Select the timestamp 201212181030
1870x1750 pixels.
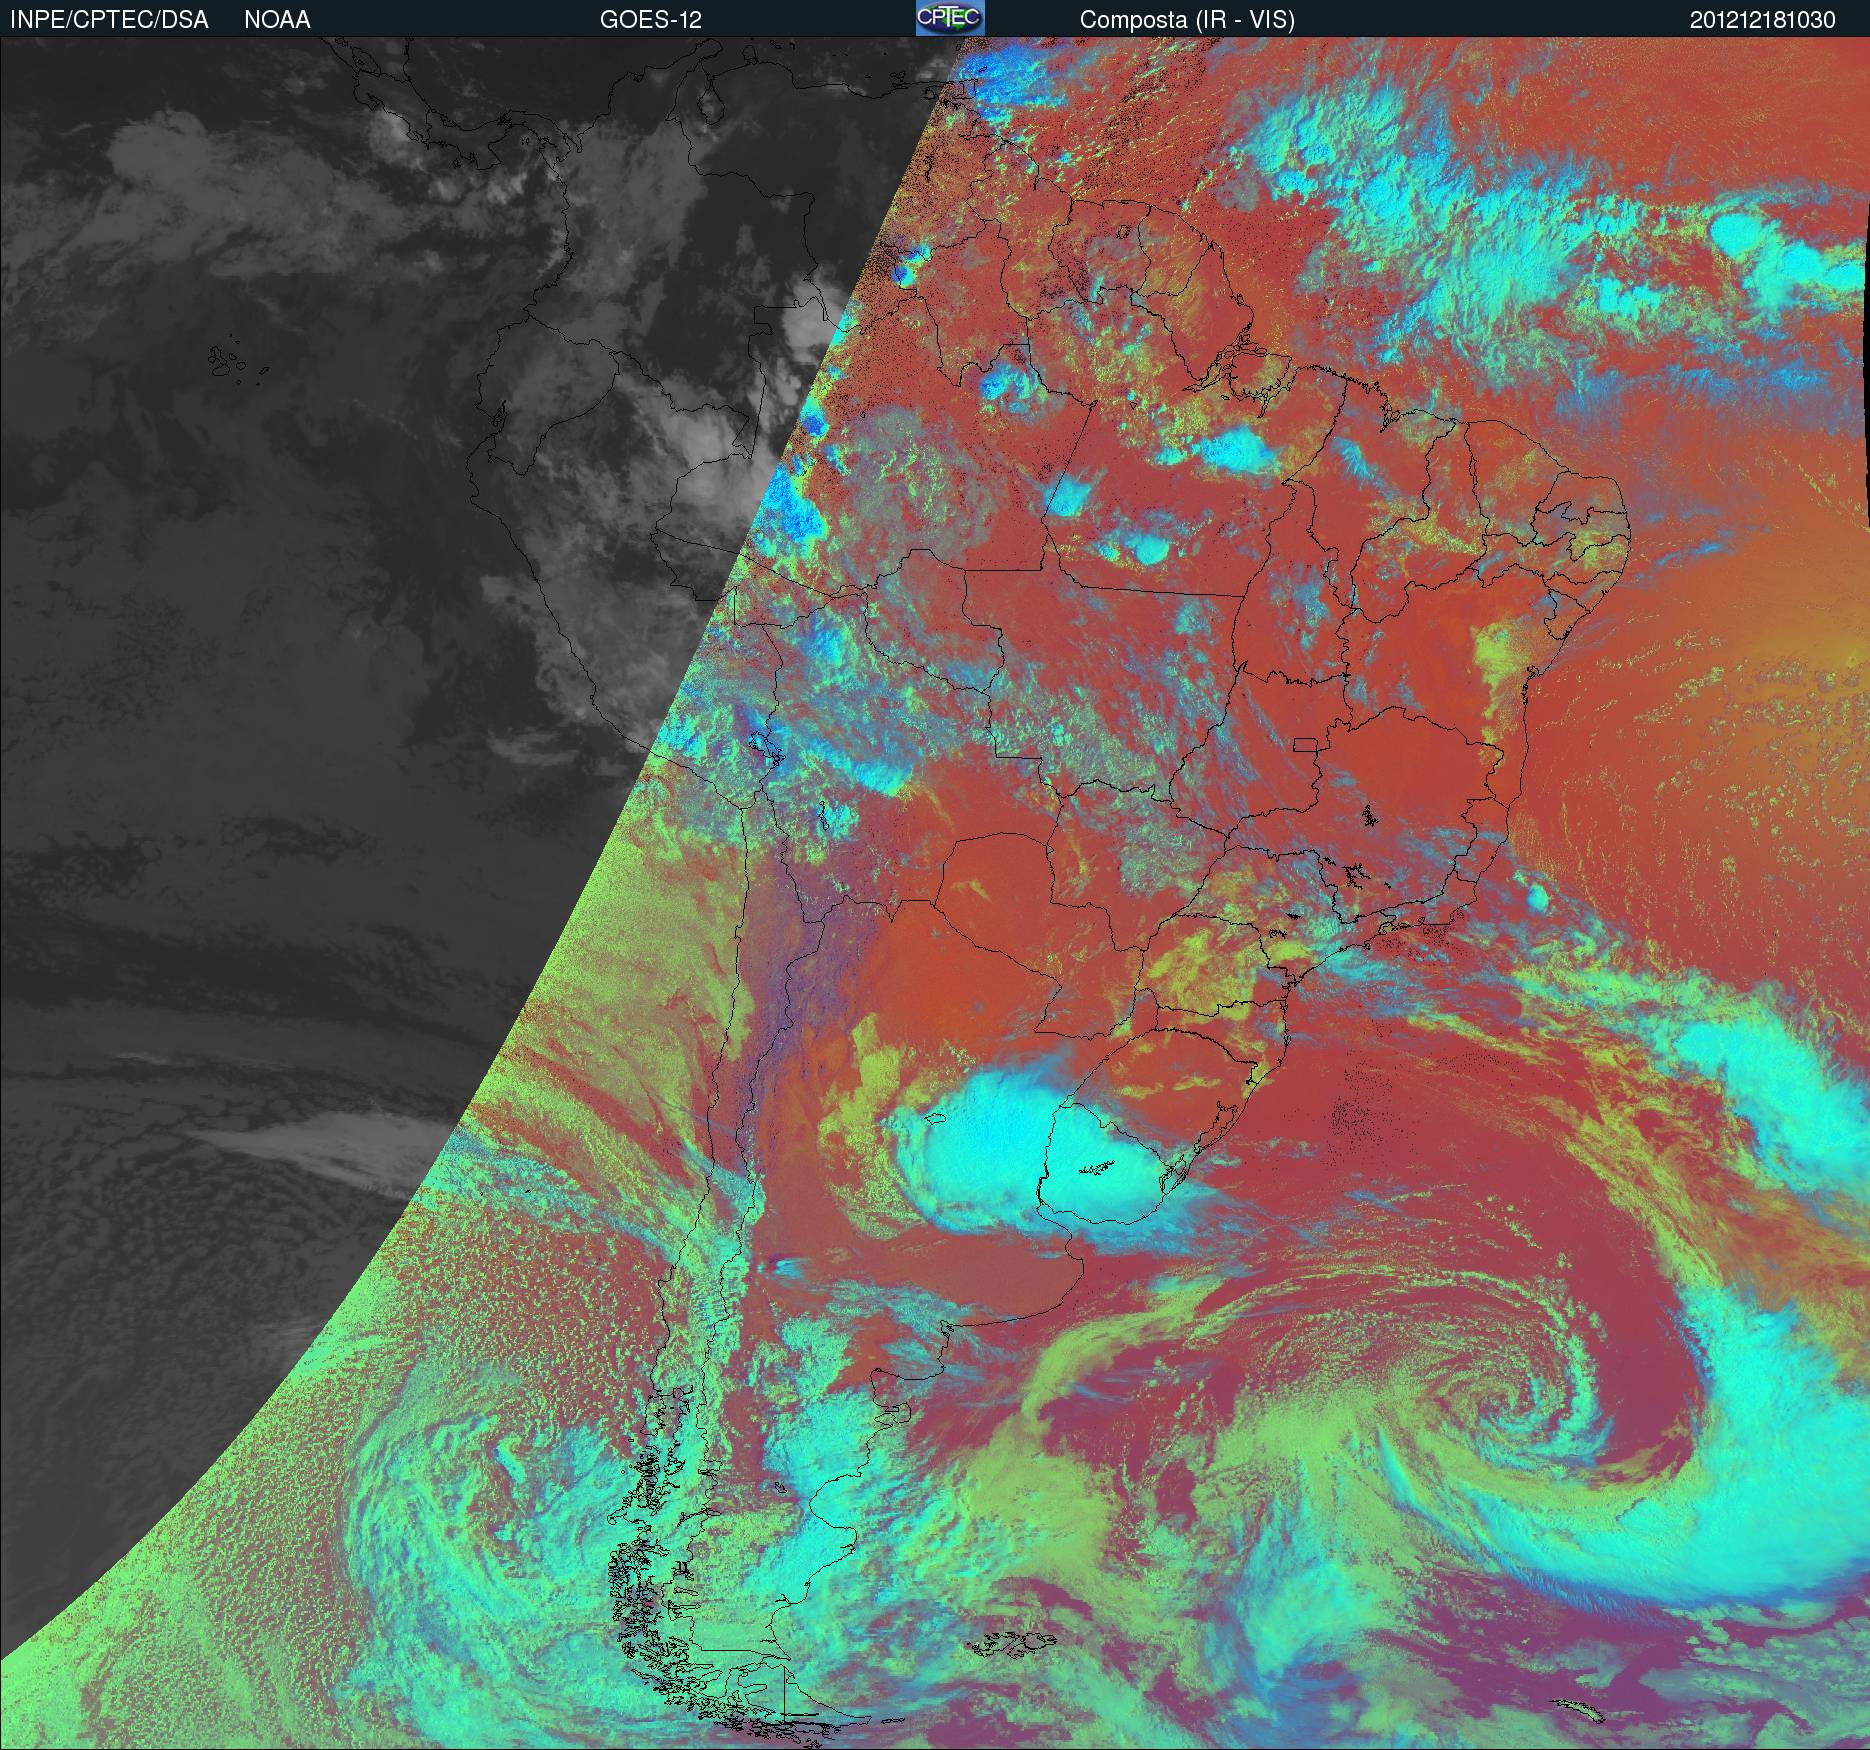pos(1763,20)
